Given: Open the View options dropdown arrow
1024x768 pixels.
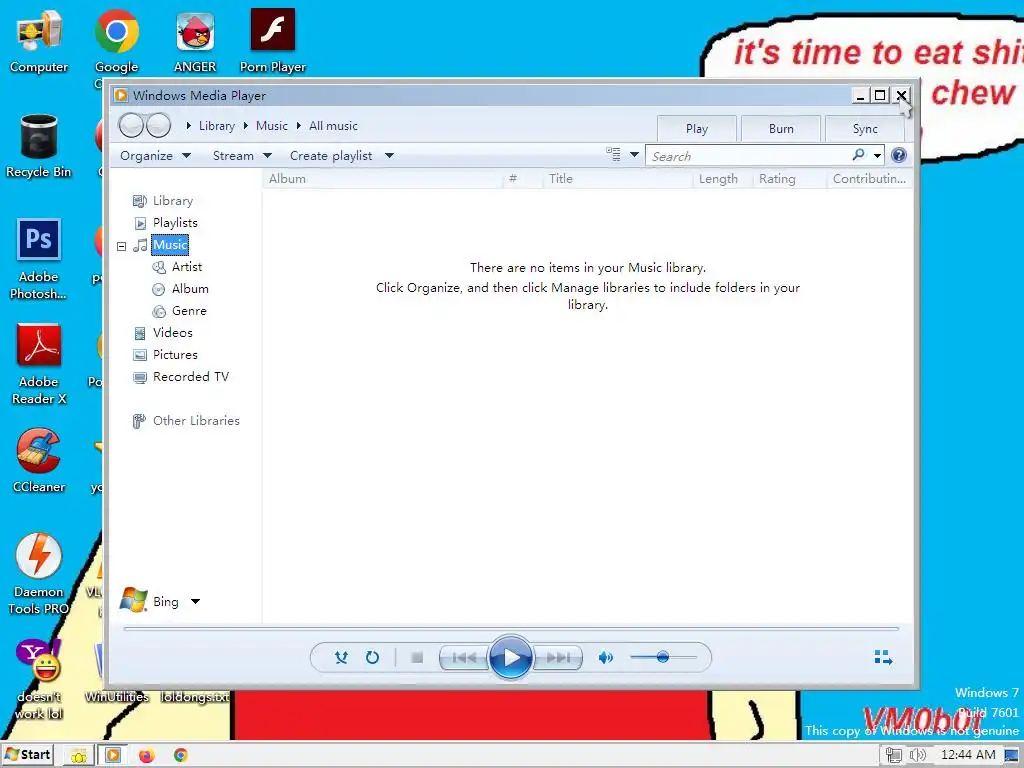Looking at the screenshot, I should (x=633, y=155).
